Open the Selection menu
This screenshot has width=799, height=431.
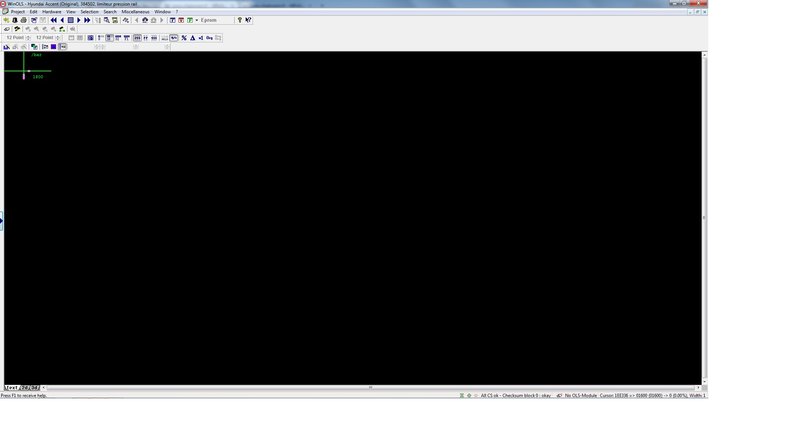click(x=89, y=11)
